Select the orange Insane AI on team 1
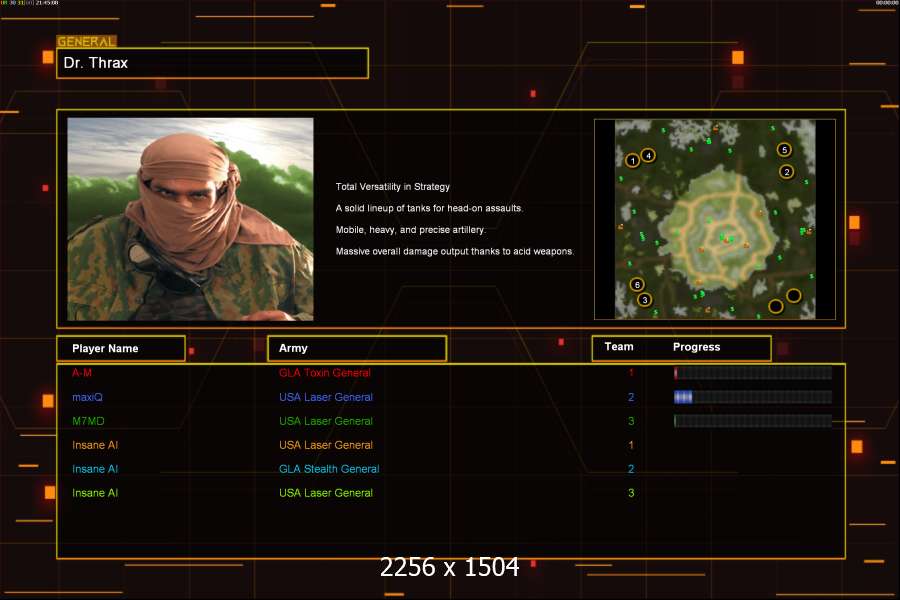900x600 pixels. [x=95, y=445]
